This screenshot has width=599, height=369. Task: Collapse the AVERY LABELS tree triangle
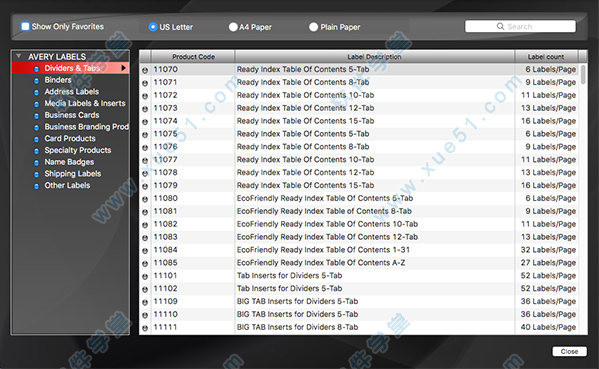pos(18,56)
